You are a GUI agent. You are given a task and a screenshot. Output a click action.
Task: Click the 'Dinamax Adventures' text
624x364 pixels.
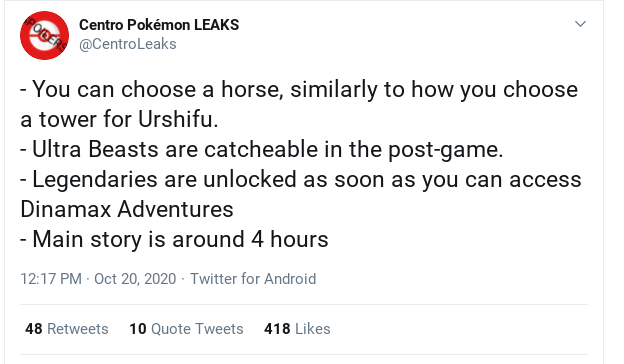pyautogui.click(x=127, y=209)
